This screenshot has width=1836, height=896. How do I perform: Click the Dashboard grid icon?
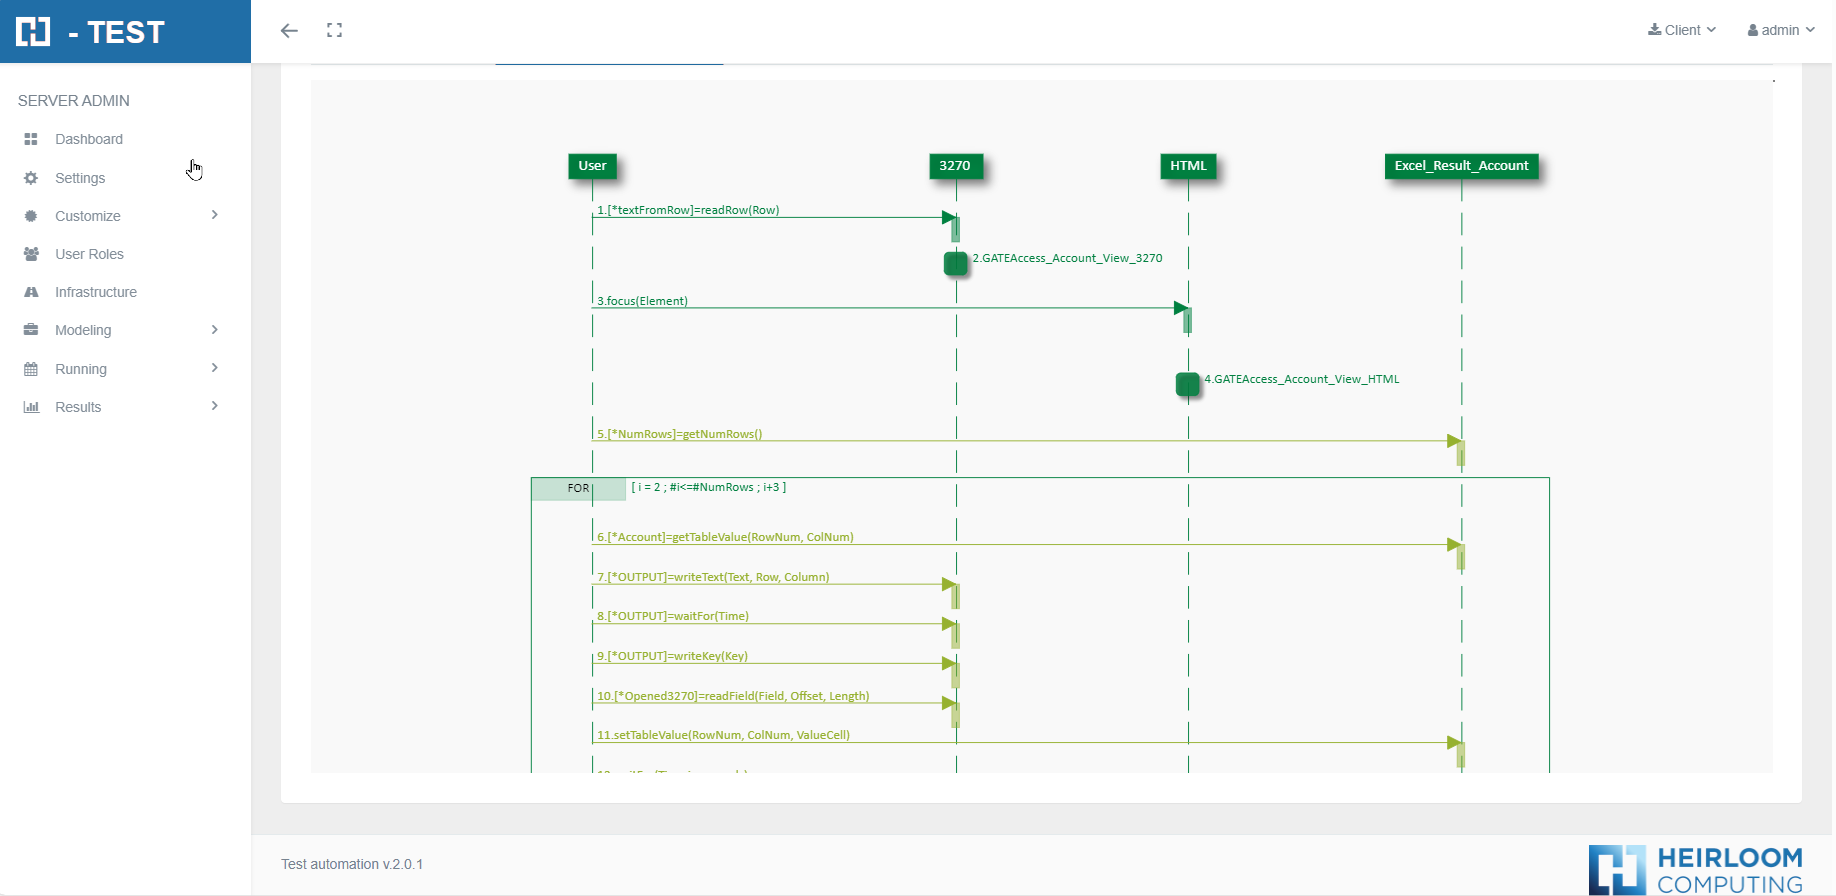point(31,139)
